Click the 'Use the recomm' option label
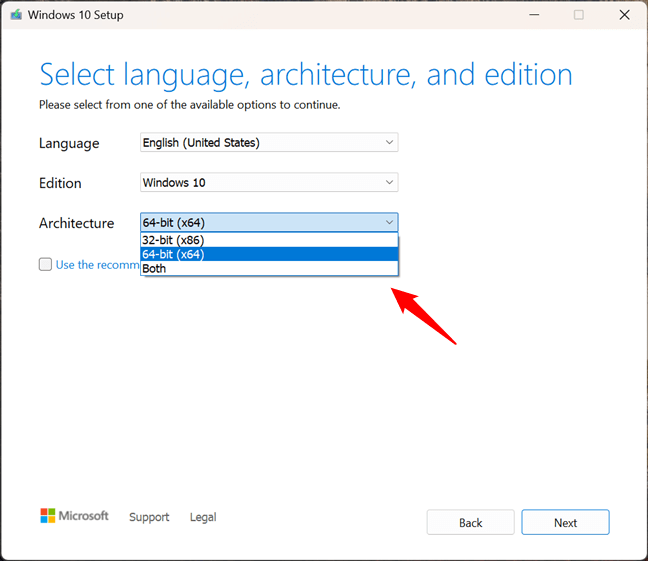This screenshot has width=648, height=561. point(98,265)
